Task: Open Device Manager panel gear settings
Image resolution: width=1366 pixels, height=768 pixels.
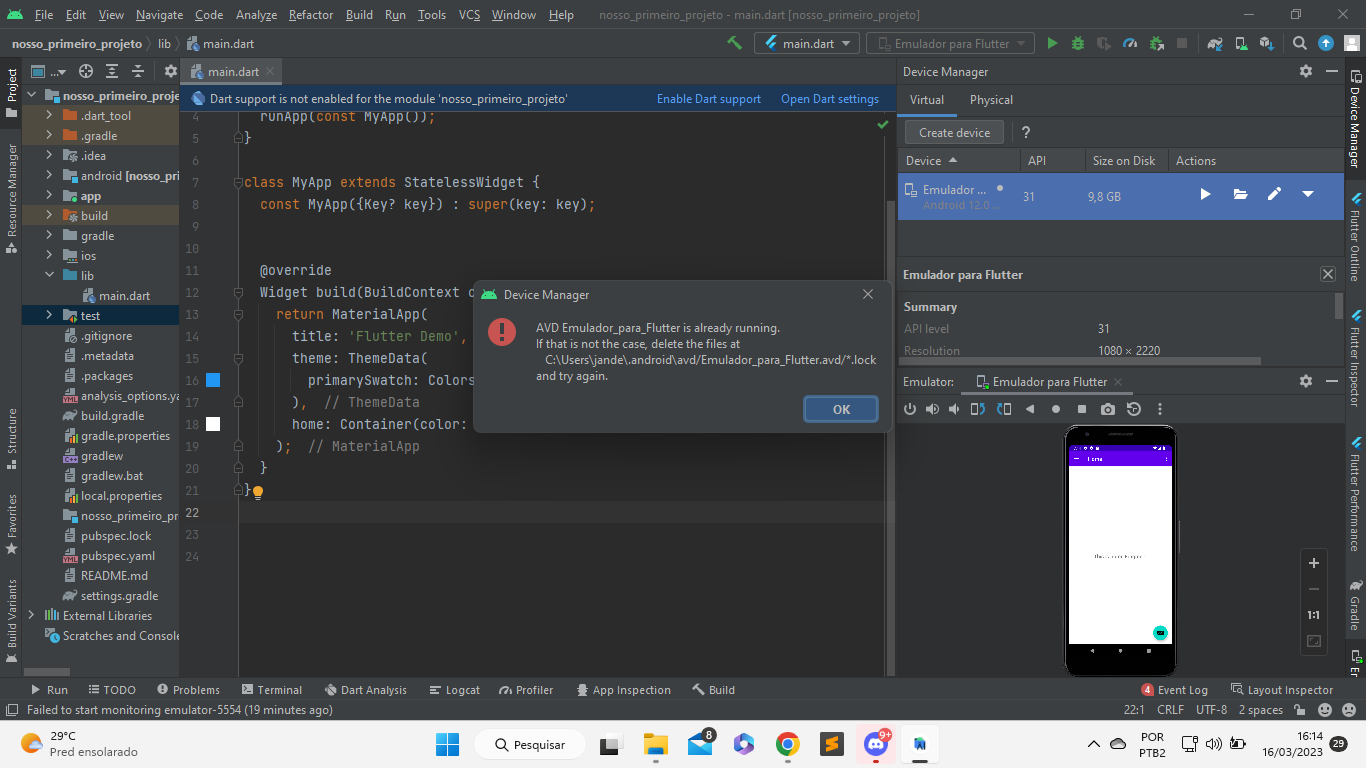Action: (x=1305, y=71)
